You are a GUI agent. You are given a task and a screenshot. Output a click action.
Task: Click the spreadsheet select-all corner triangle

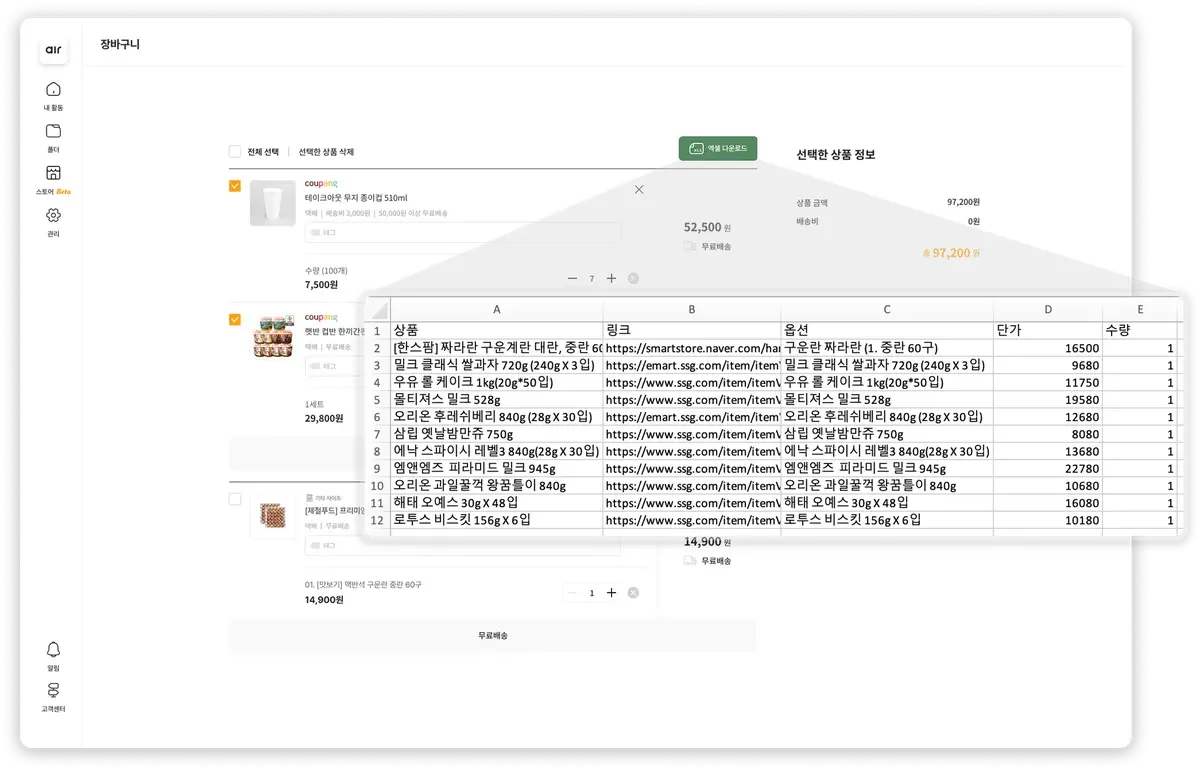click(377, 310)
